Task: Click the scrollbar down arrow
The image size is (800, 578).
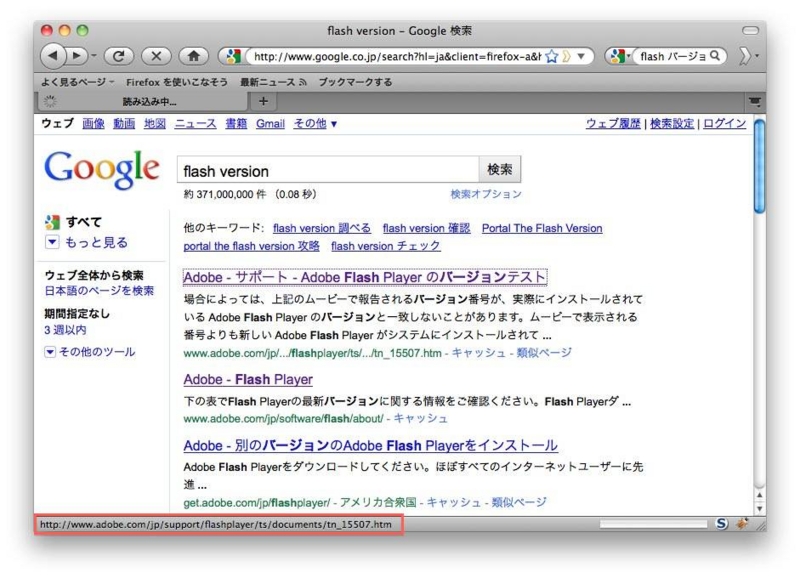Action: pos(759,508)
